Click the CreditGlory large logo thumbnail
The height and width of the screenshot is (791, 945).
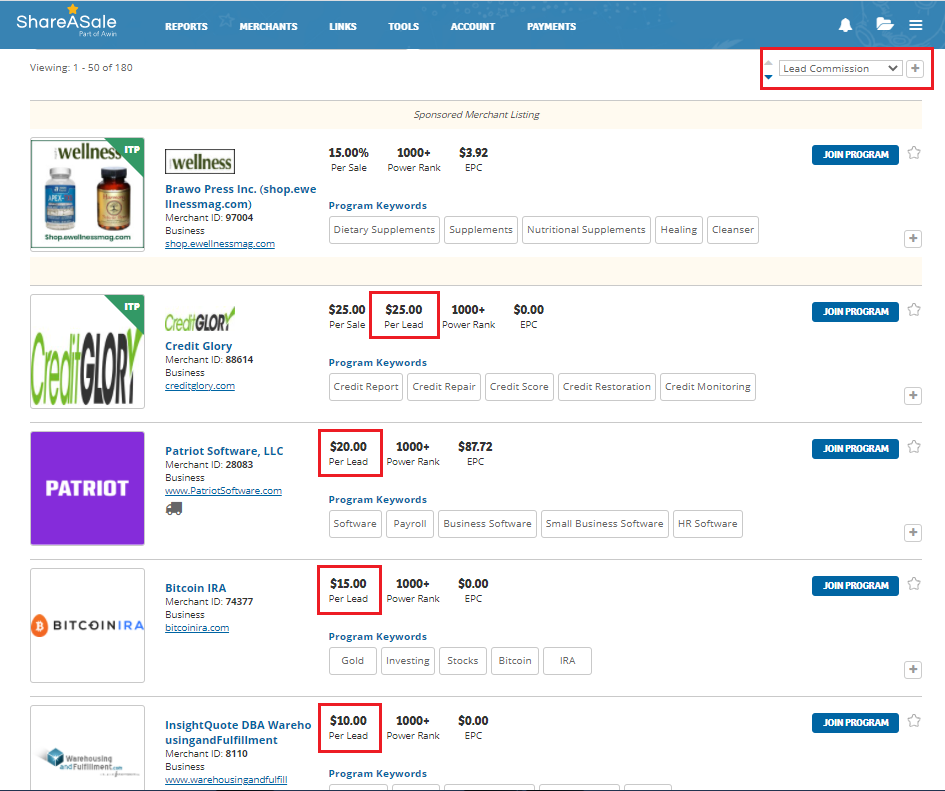(x=87, y=351)
